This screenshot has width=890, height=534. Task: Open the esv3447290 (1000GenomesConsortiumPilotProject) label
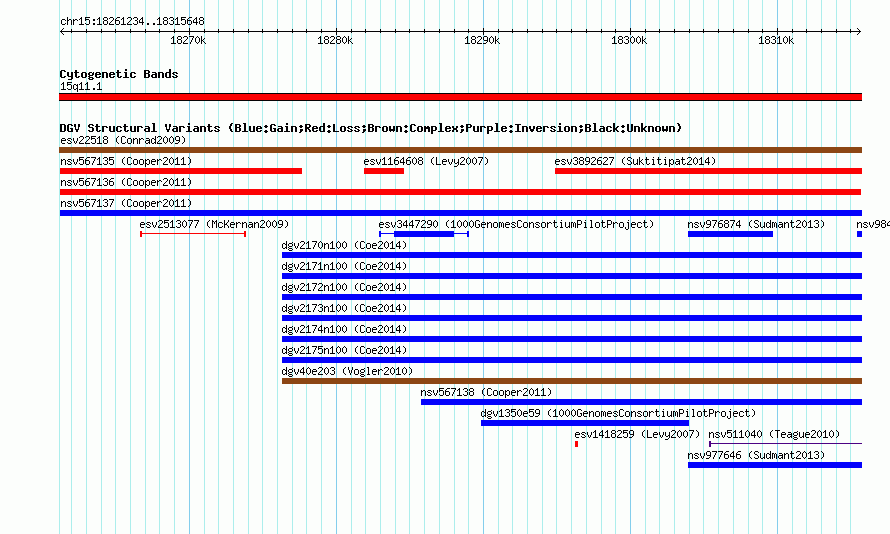(x=516, y=225)
